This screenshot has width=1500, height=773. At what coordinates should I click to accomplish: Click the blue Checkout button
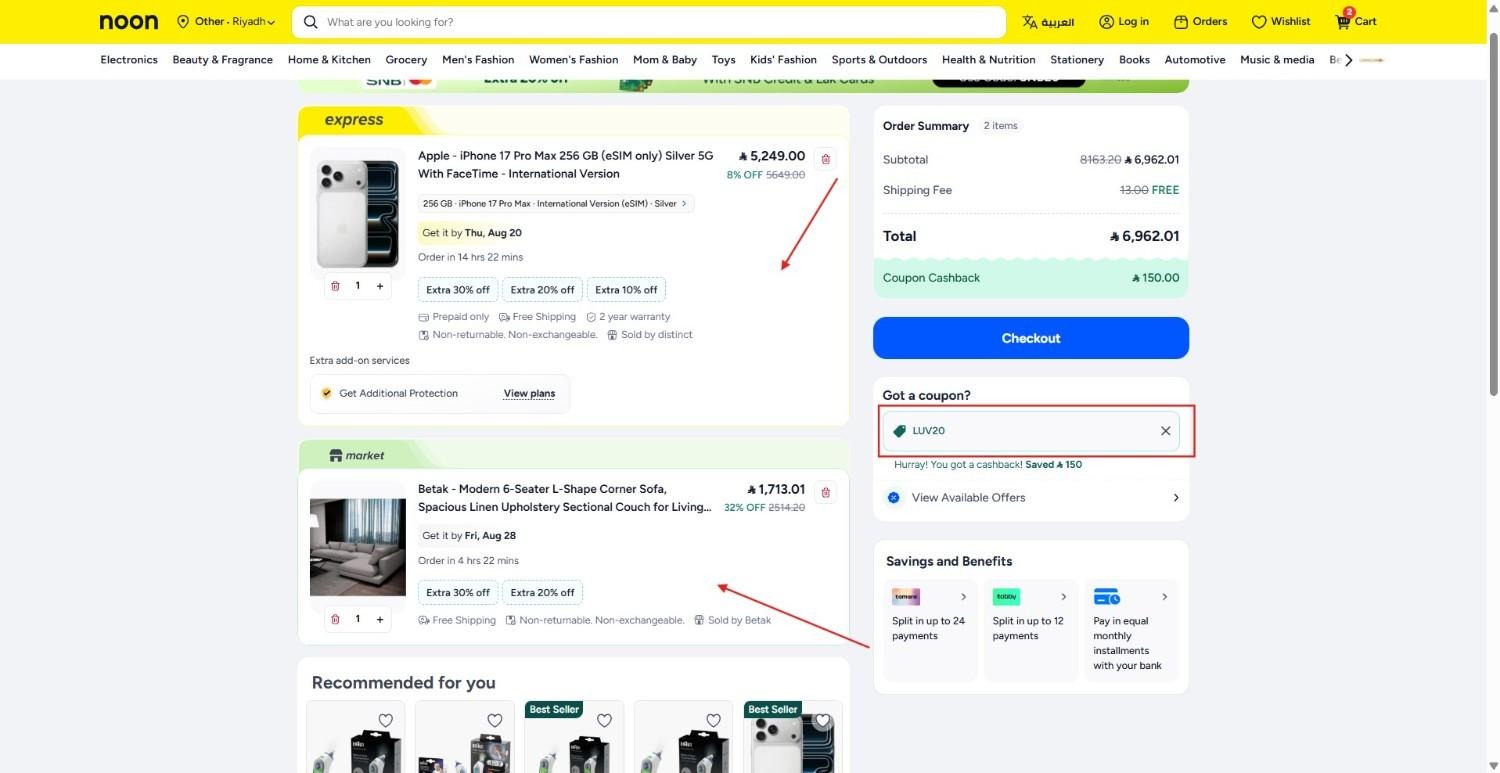pyautogui.click(x=1031, y=338)
